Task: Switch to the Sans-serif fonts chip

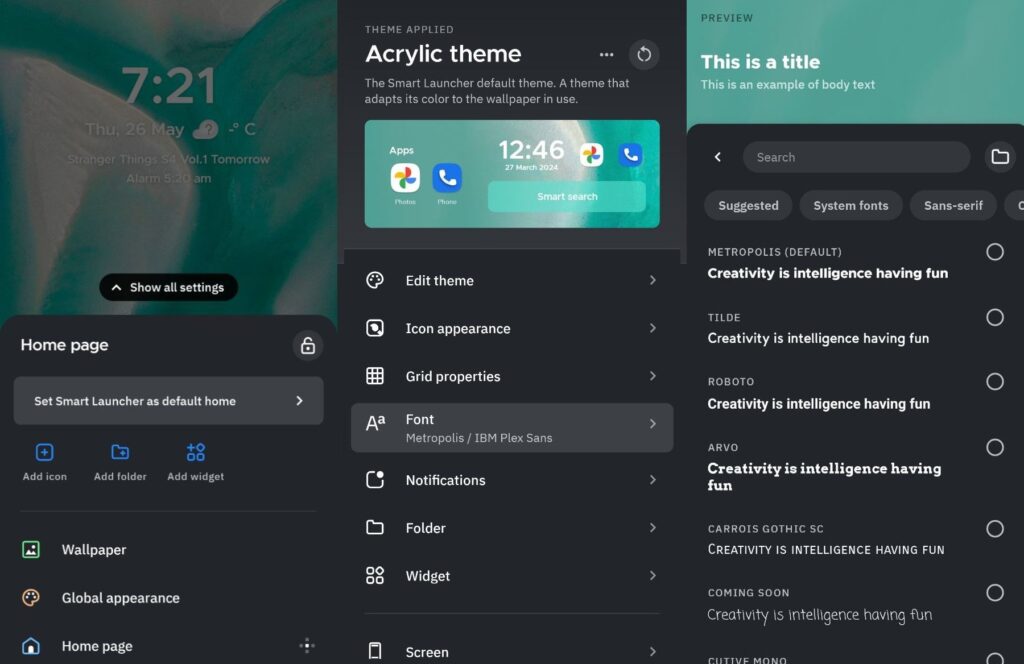Action: (x=953, y=206)
